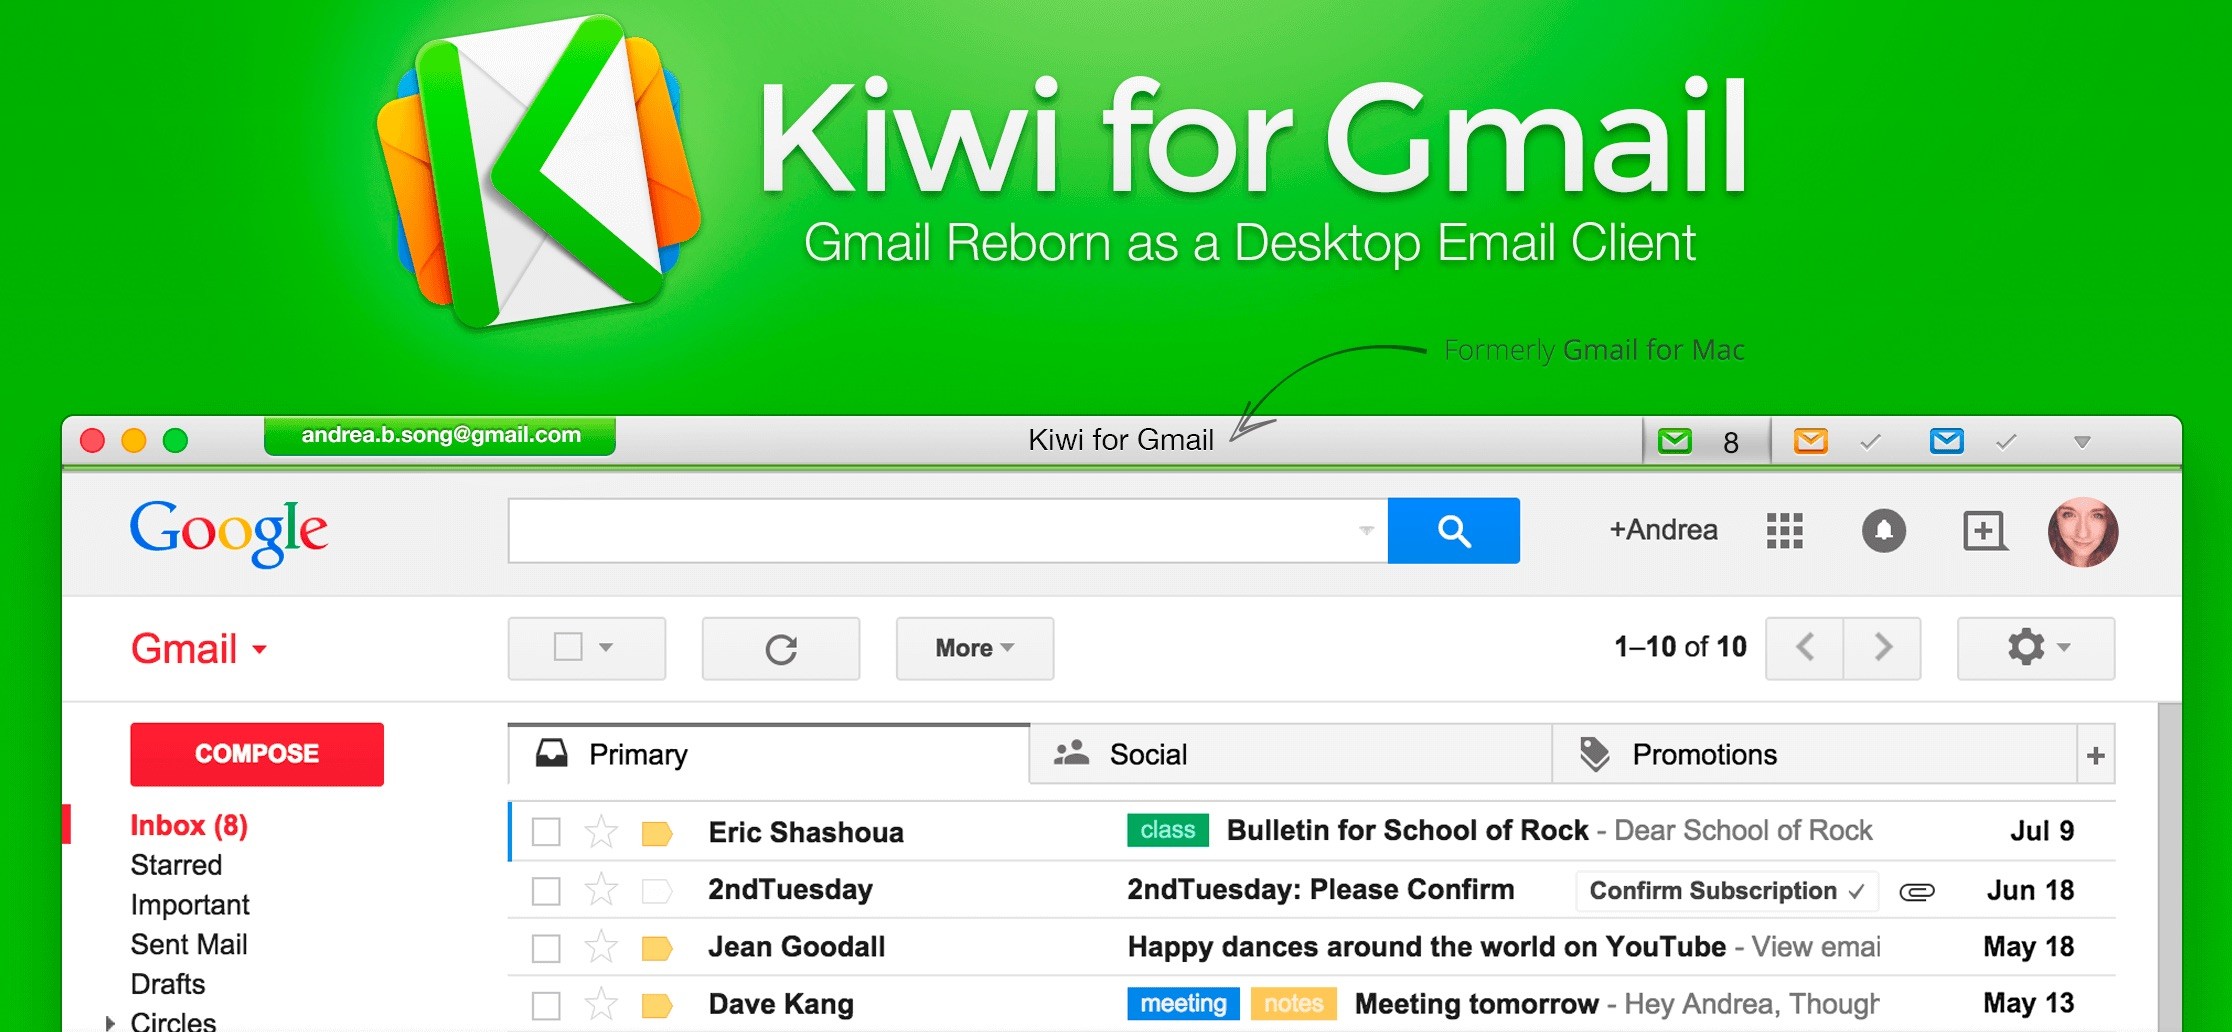Go to newer messages arrow

coord(1805,648)
